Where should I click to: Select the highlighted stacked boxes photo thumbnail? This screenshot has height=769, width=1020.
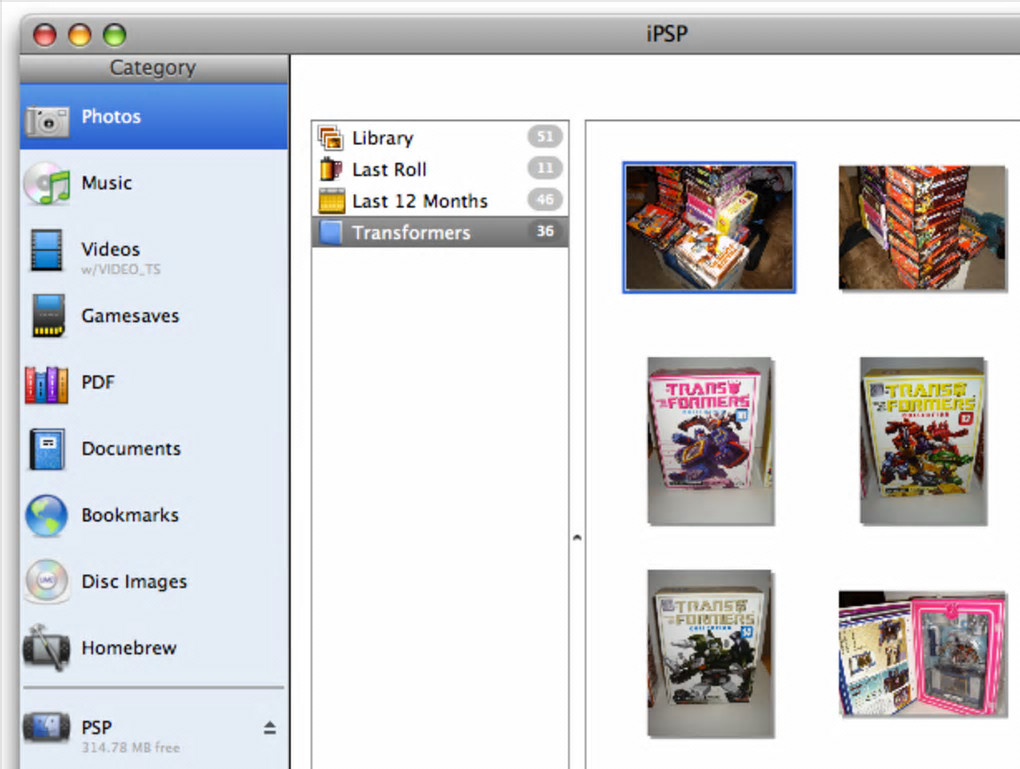[x=709, y=228]
